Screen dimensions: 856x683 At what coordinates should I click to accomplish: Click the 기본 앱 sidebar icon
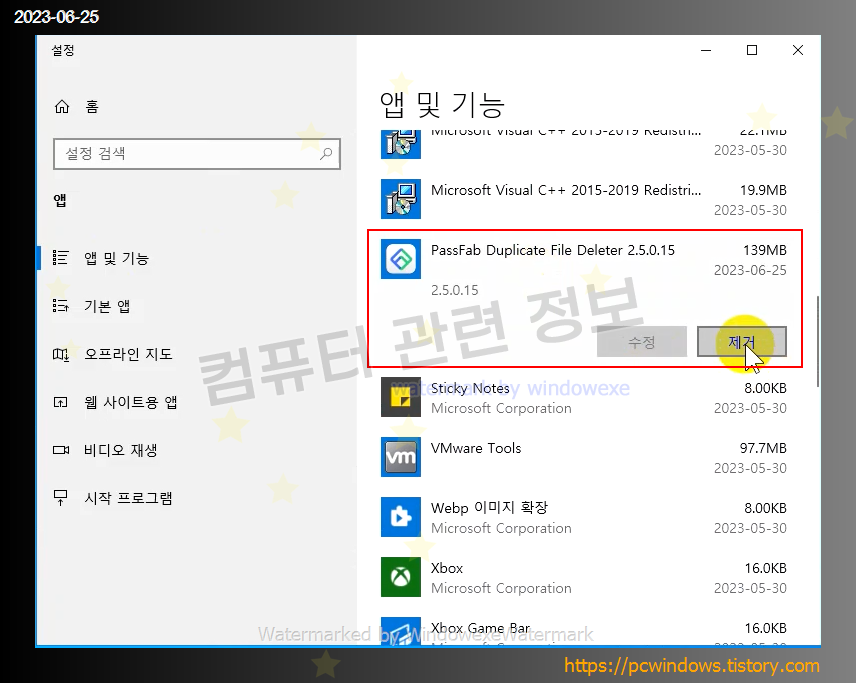(x=61, y=306)
